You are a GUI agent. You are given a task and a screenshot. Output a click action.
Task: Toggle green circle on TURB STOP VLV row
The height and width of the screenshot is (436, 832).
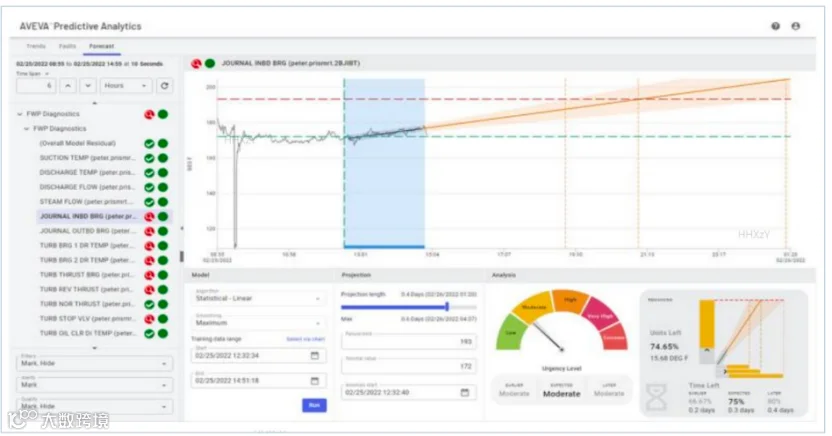tap(163, 319)
